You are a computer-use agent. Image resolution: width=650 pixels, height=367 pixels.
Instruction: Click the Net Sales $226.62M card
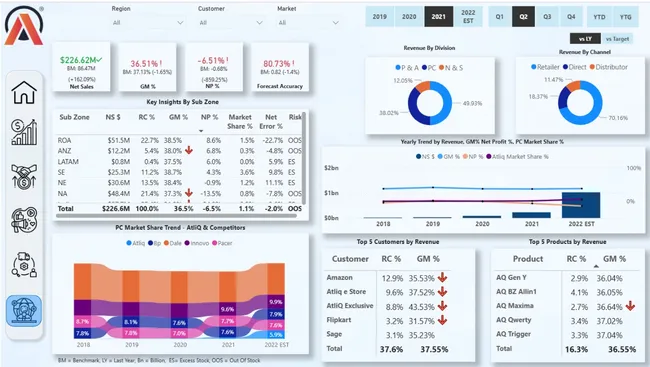[81, 67]
